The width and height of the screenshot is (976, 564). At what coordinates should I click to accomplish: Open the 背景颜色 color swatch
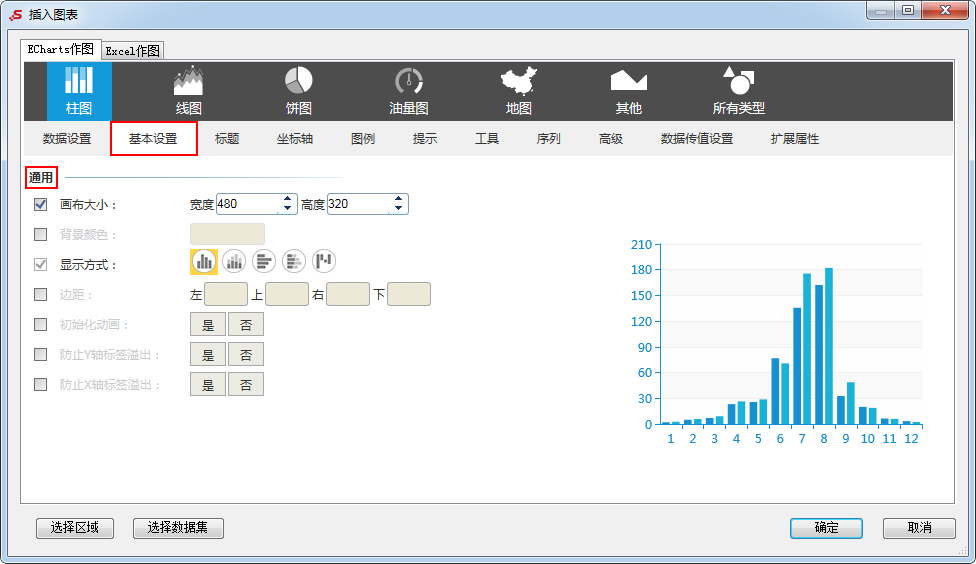(227, 234)
